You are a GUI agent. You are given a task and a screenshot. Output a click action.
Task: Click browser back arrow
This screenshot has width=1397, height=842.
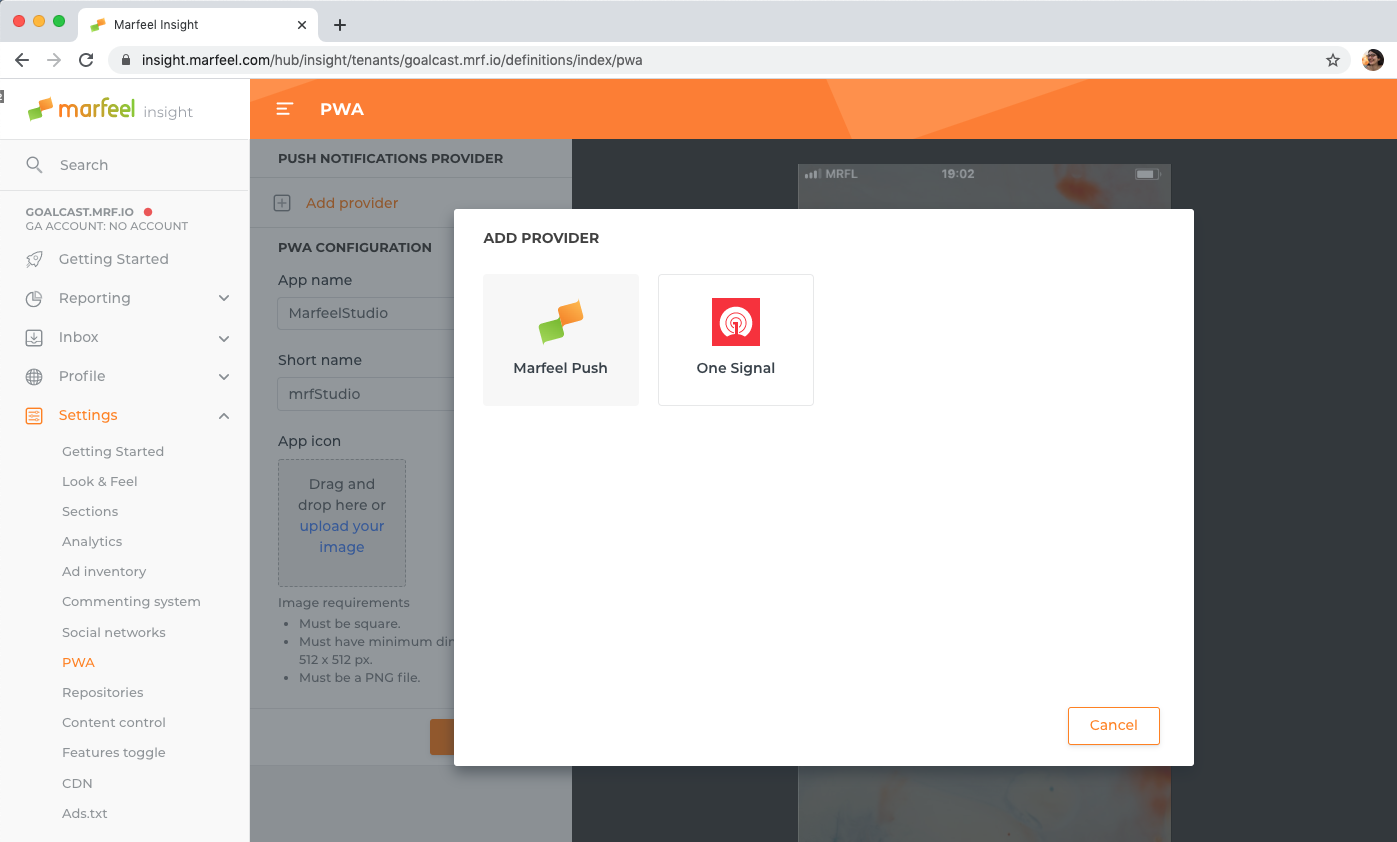[x=22, y=60]
